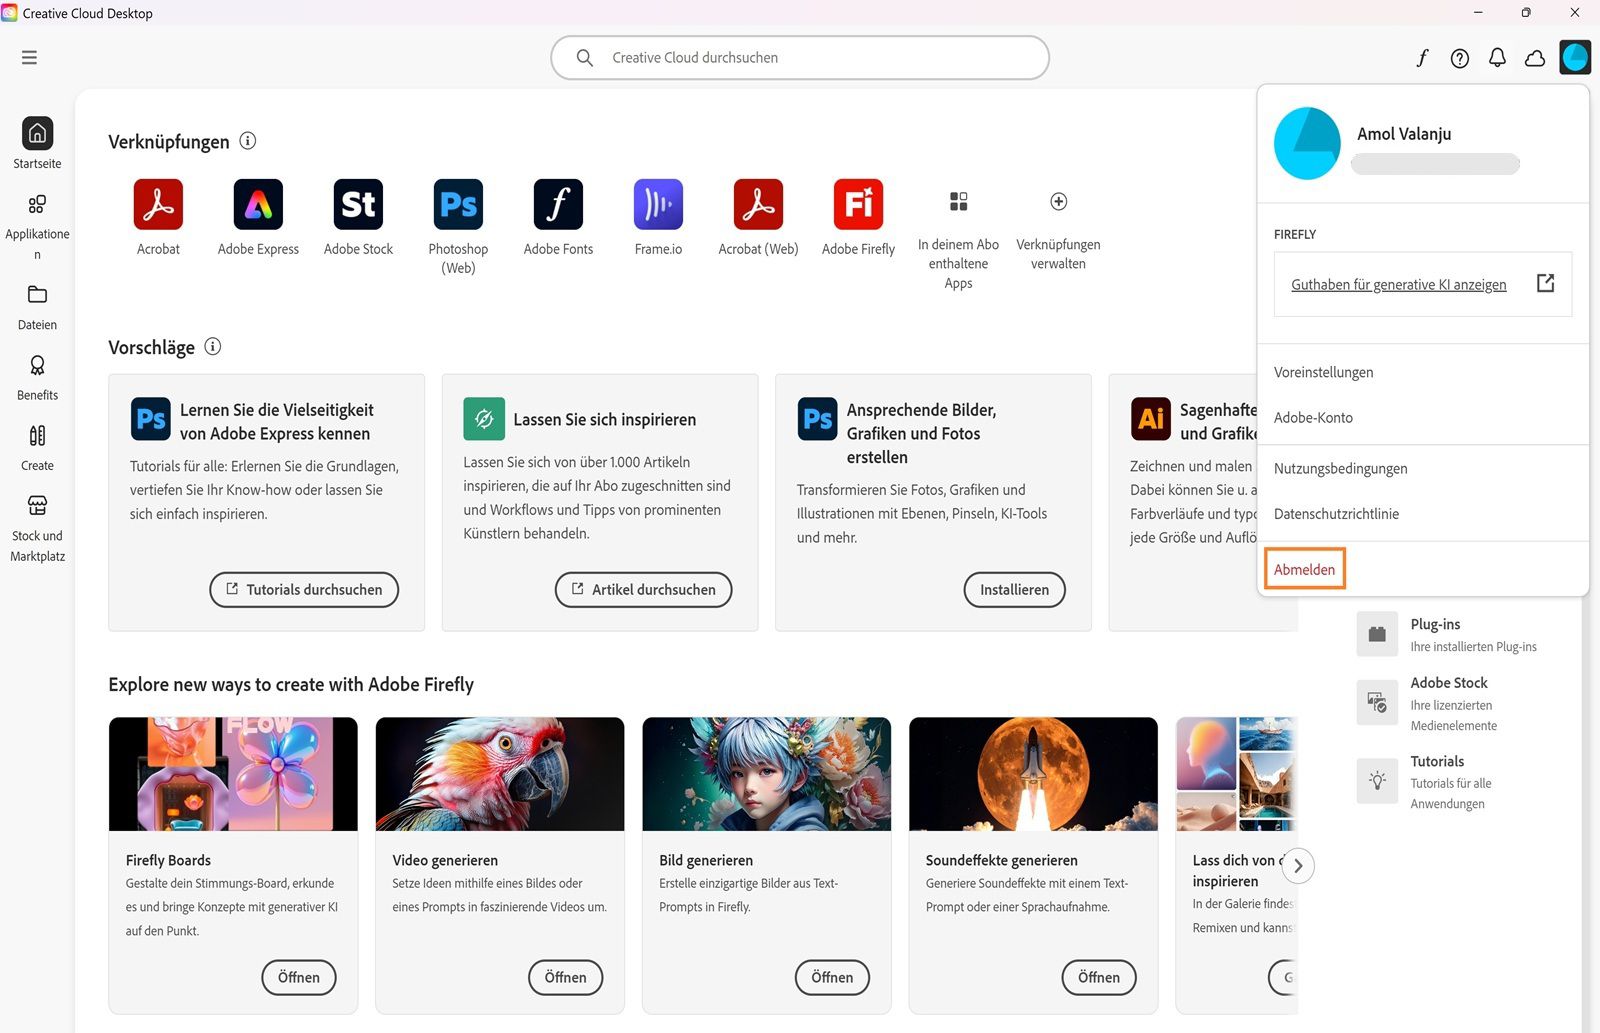Select Adobe-Konto in profile menu
The image size is (1600, 1033).
click(x=1313, y=417)
